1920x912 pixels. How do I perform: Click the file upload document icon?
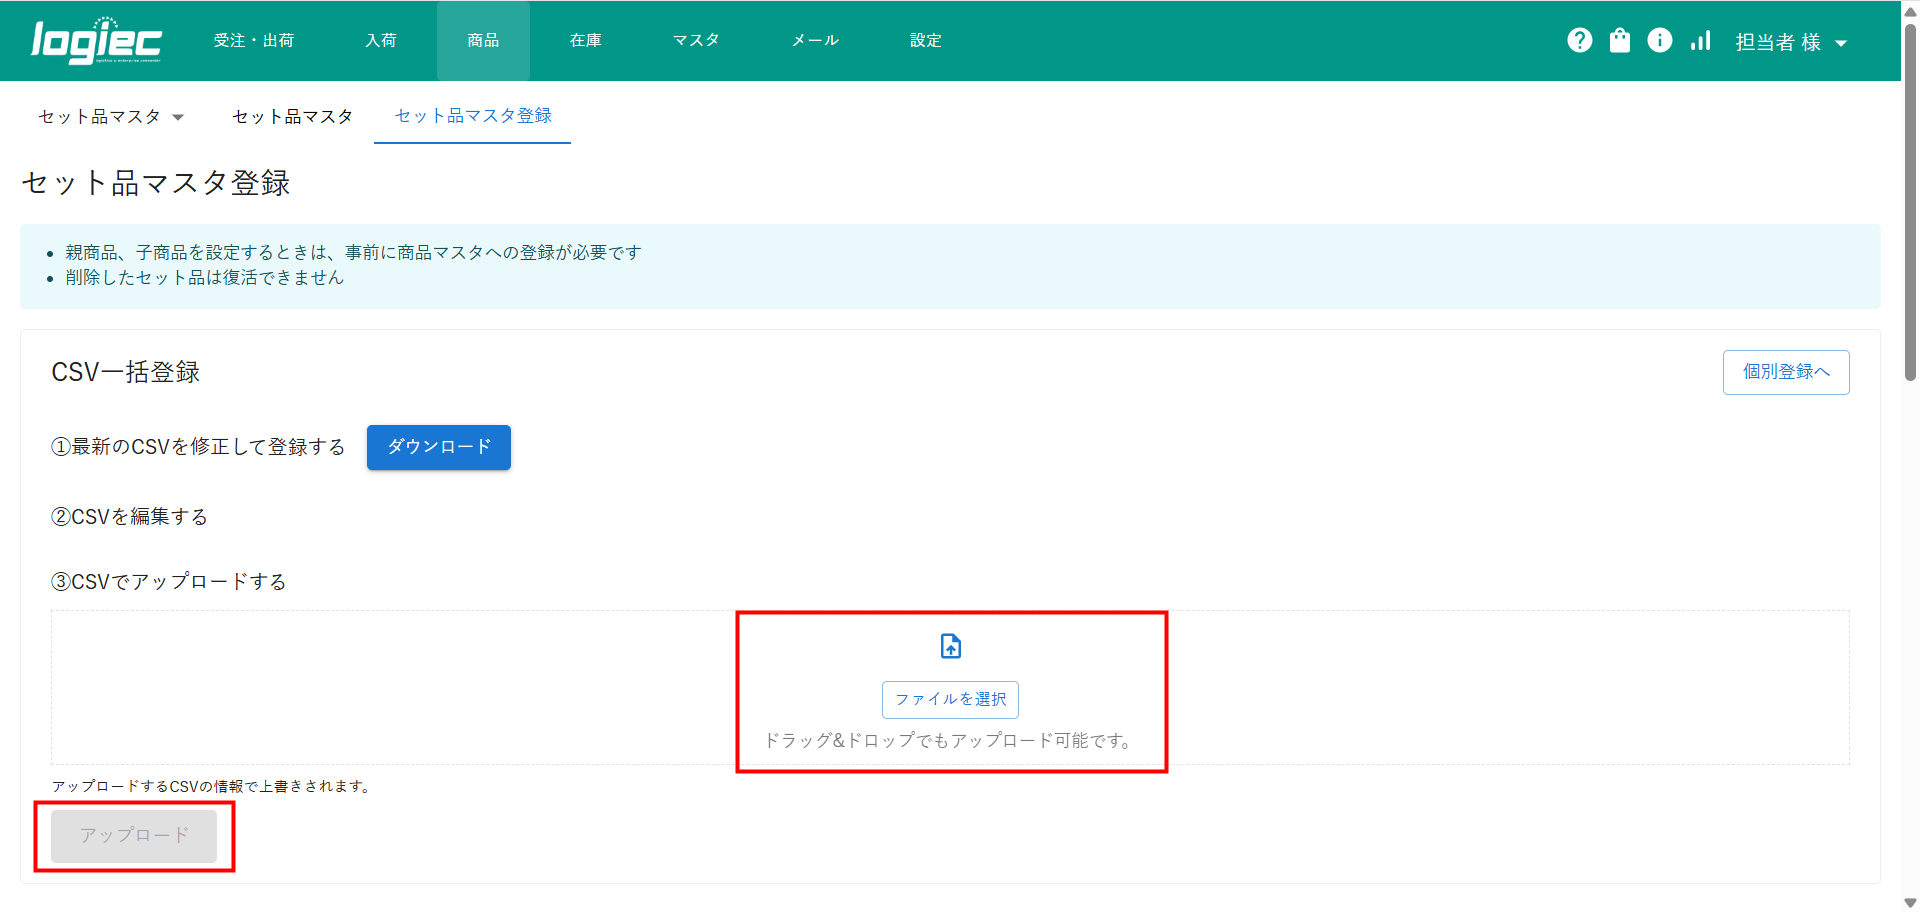(x=950, y=646)
